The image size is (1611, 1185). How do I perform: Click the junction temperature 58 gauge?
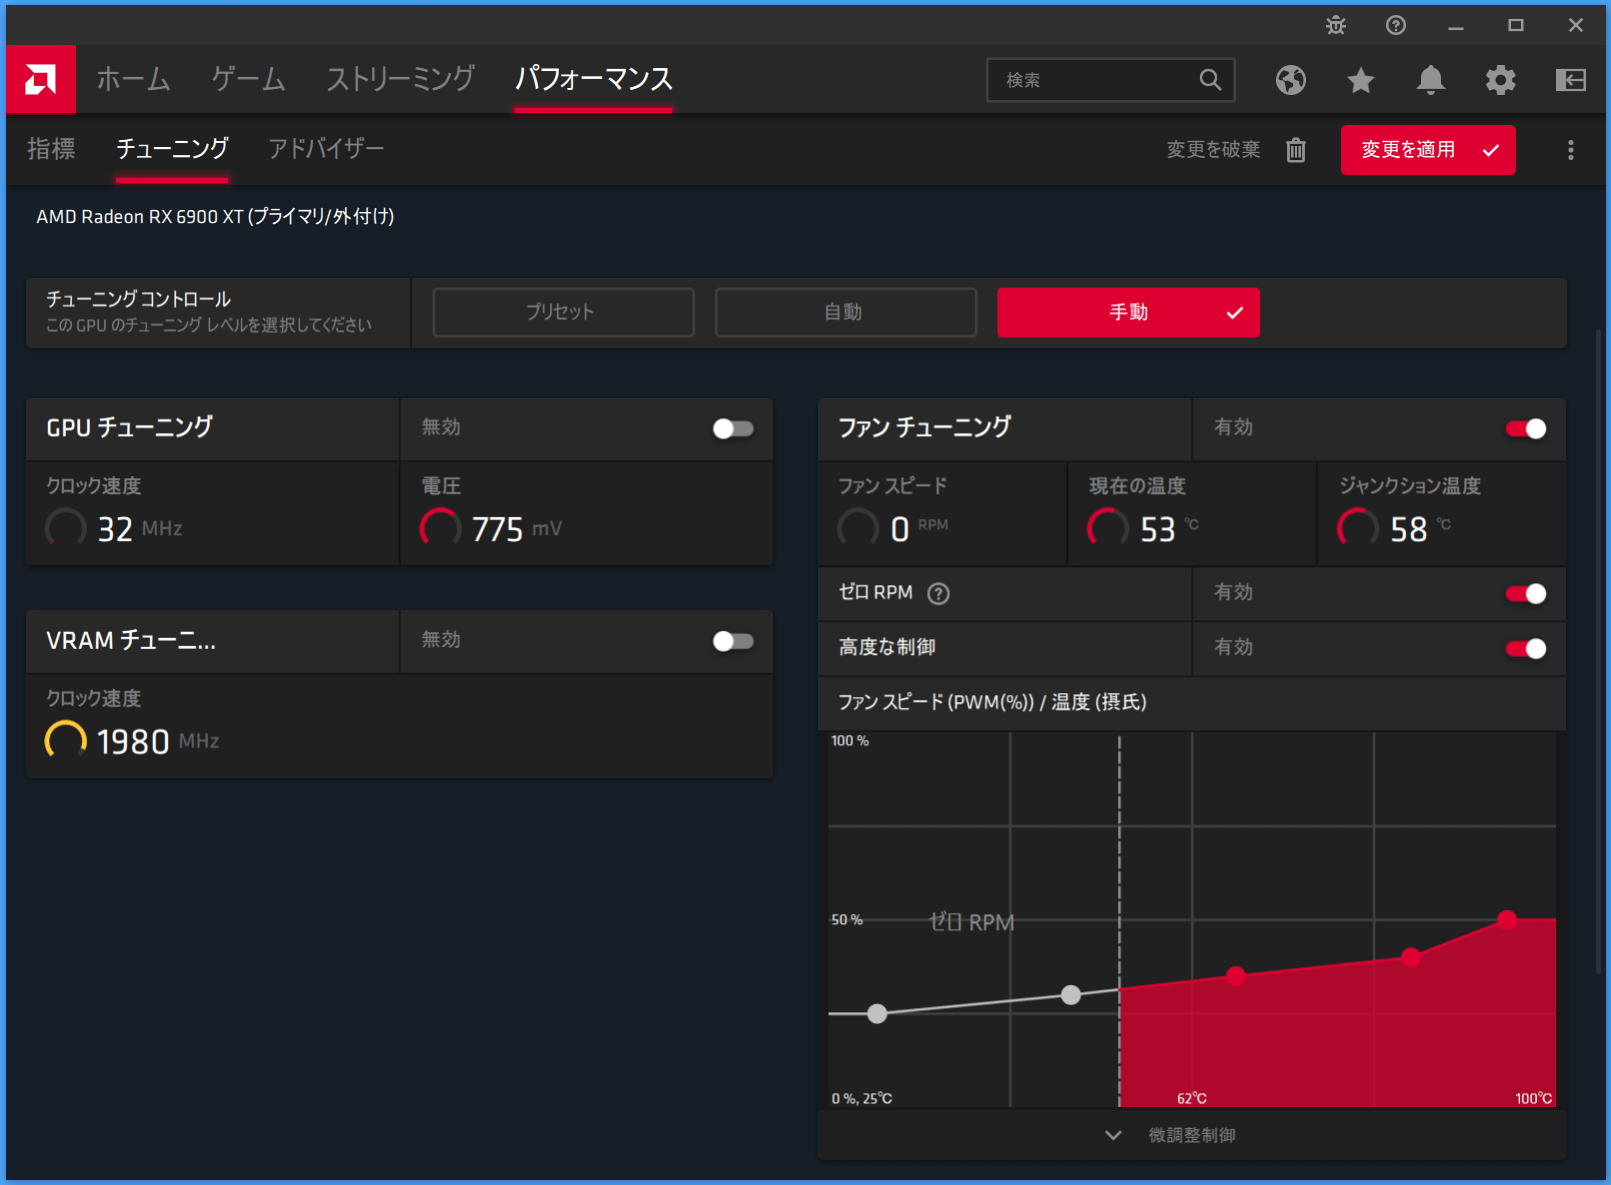pos(1358,528)
